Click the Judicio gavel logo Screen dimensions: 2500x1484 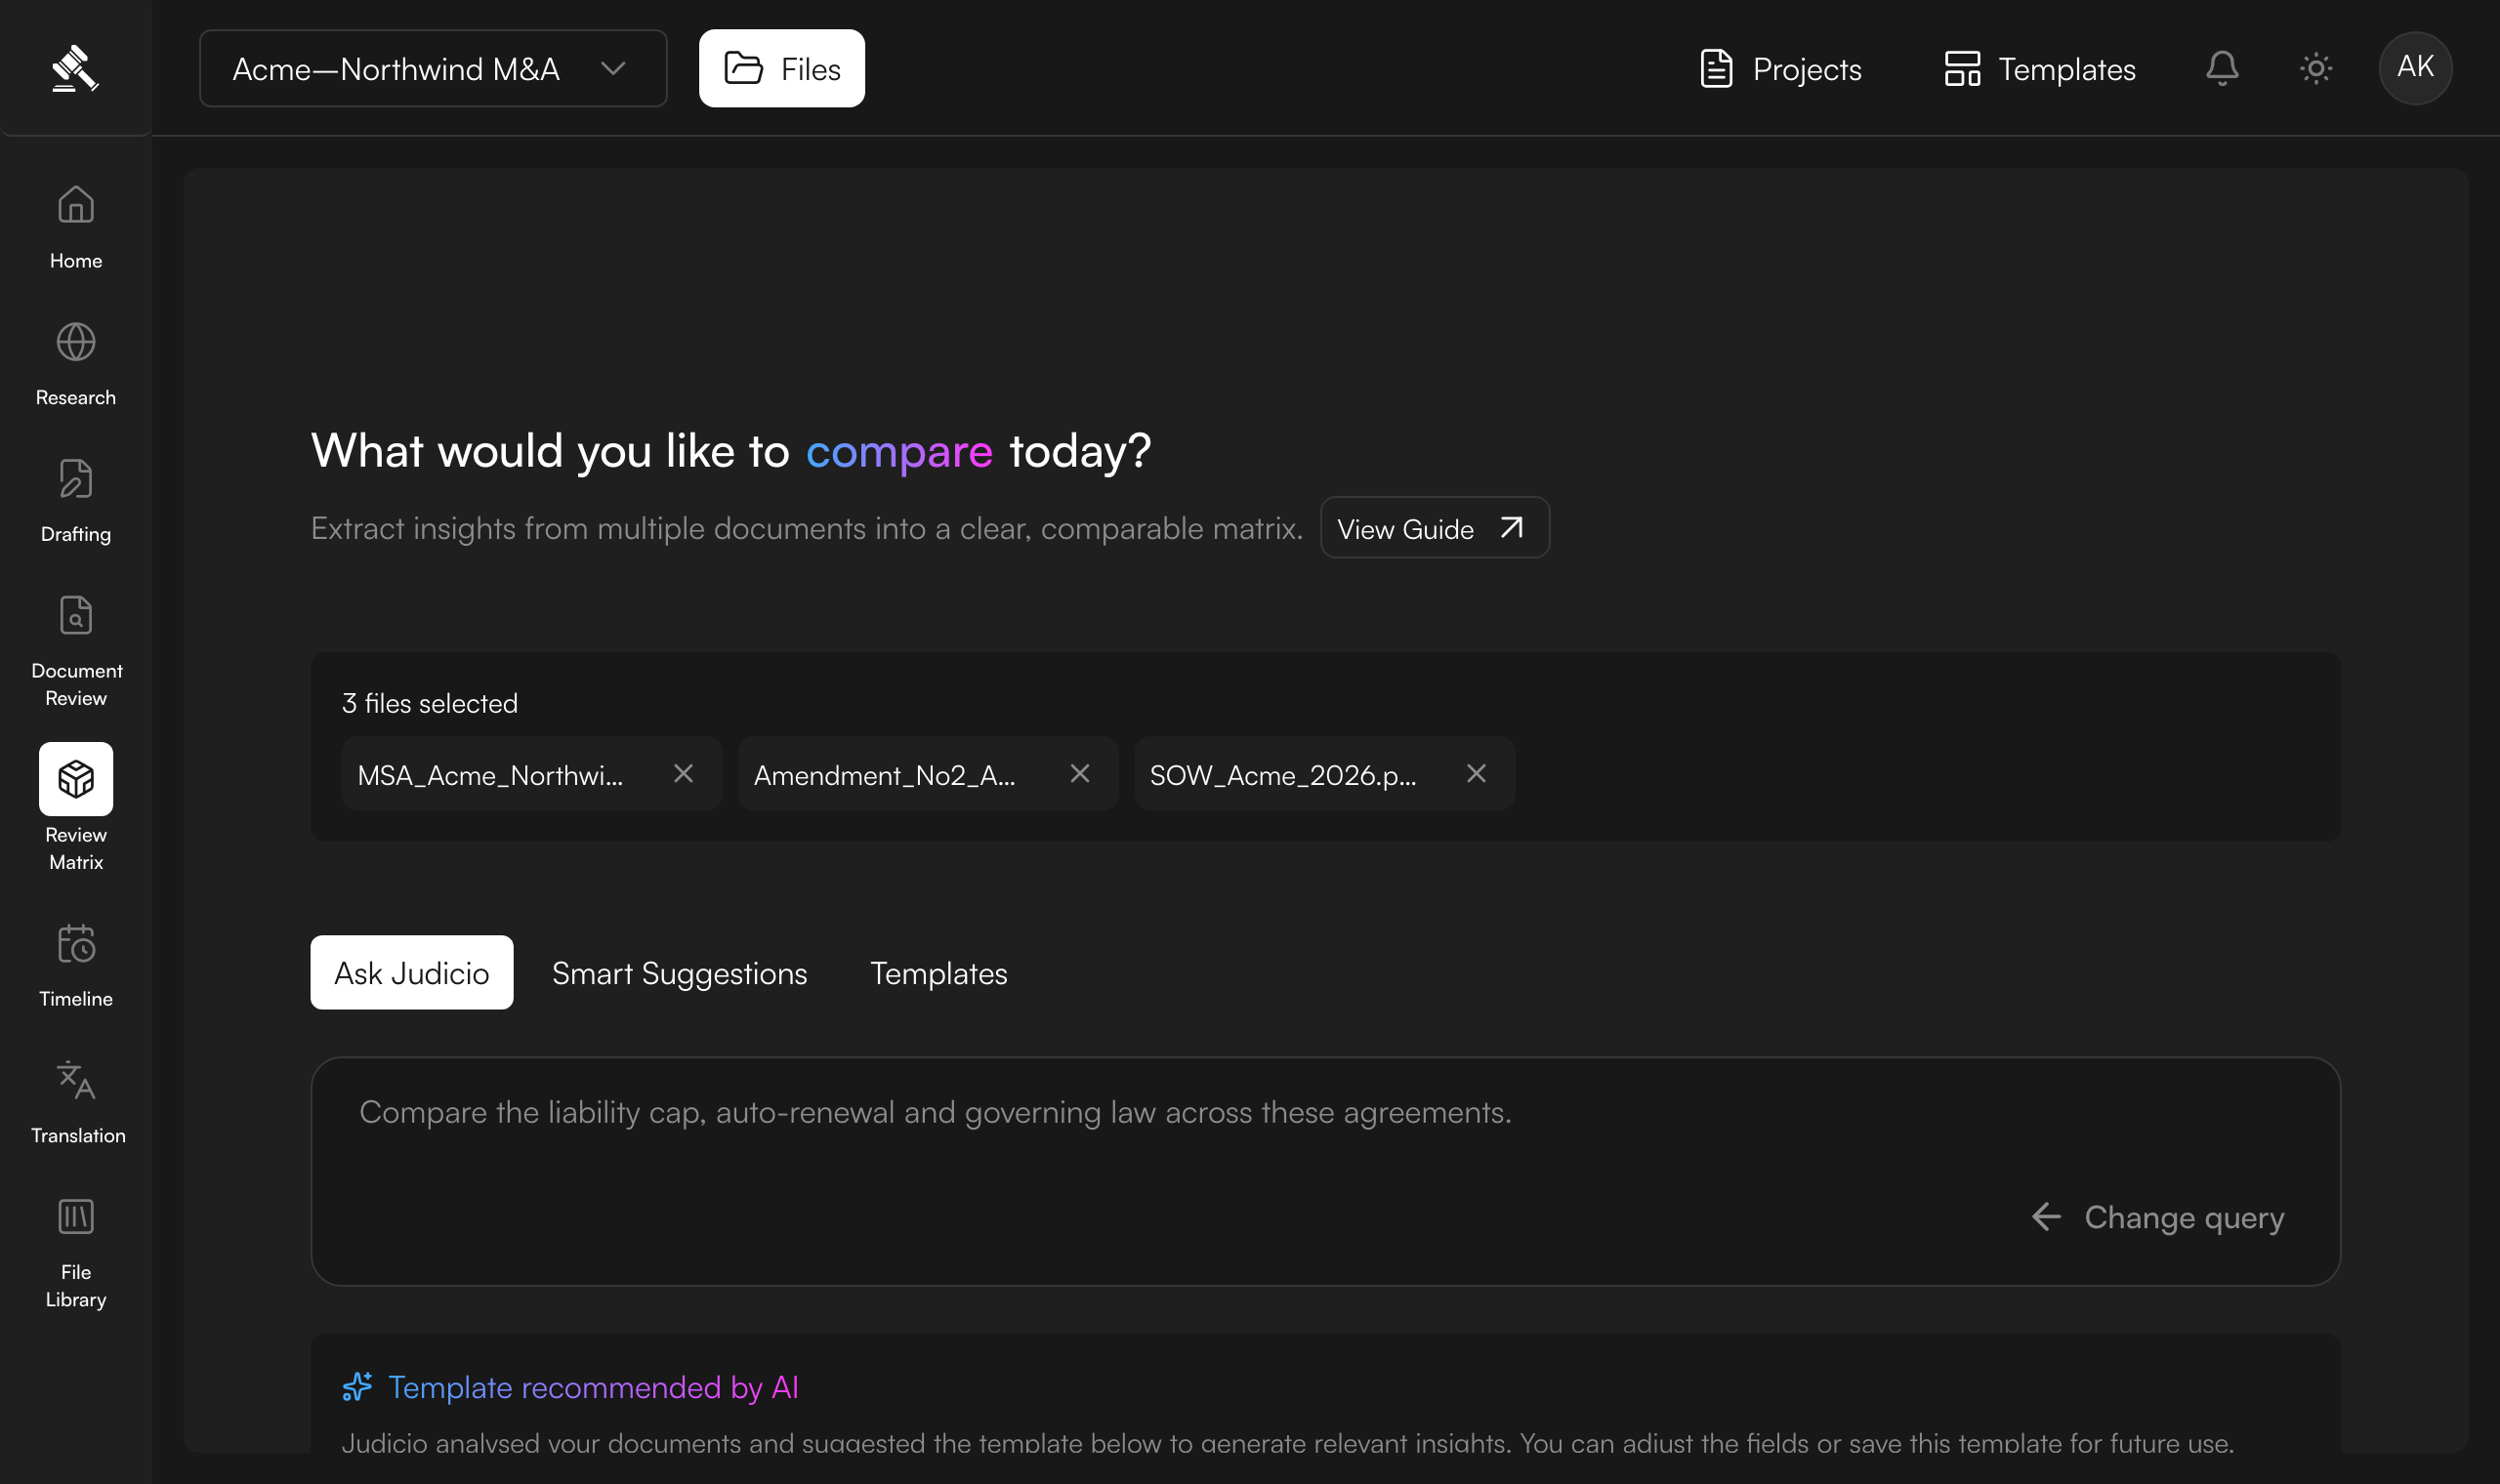(x=76, y=68)
